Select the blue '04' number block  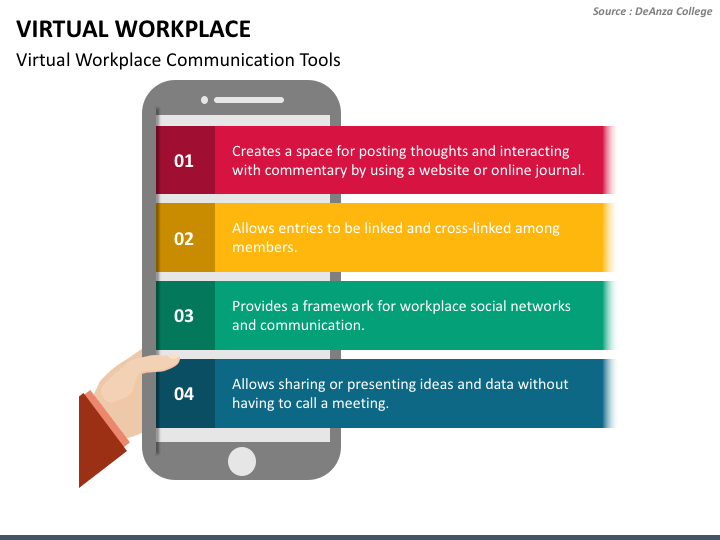[x=185, y=394]
